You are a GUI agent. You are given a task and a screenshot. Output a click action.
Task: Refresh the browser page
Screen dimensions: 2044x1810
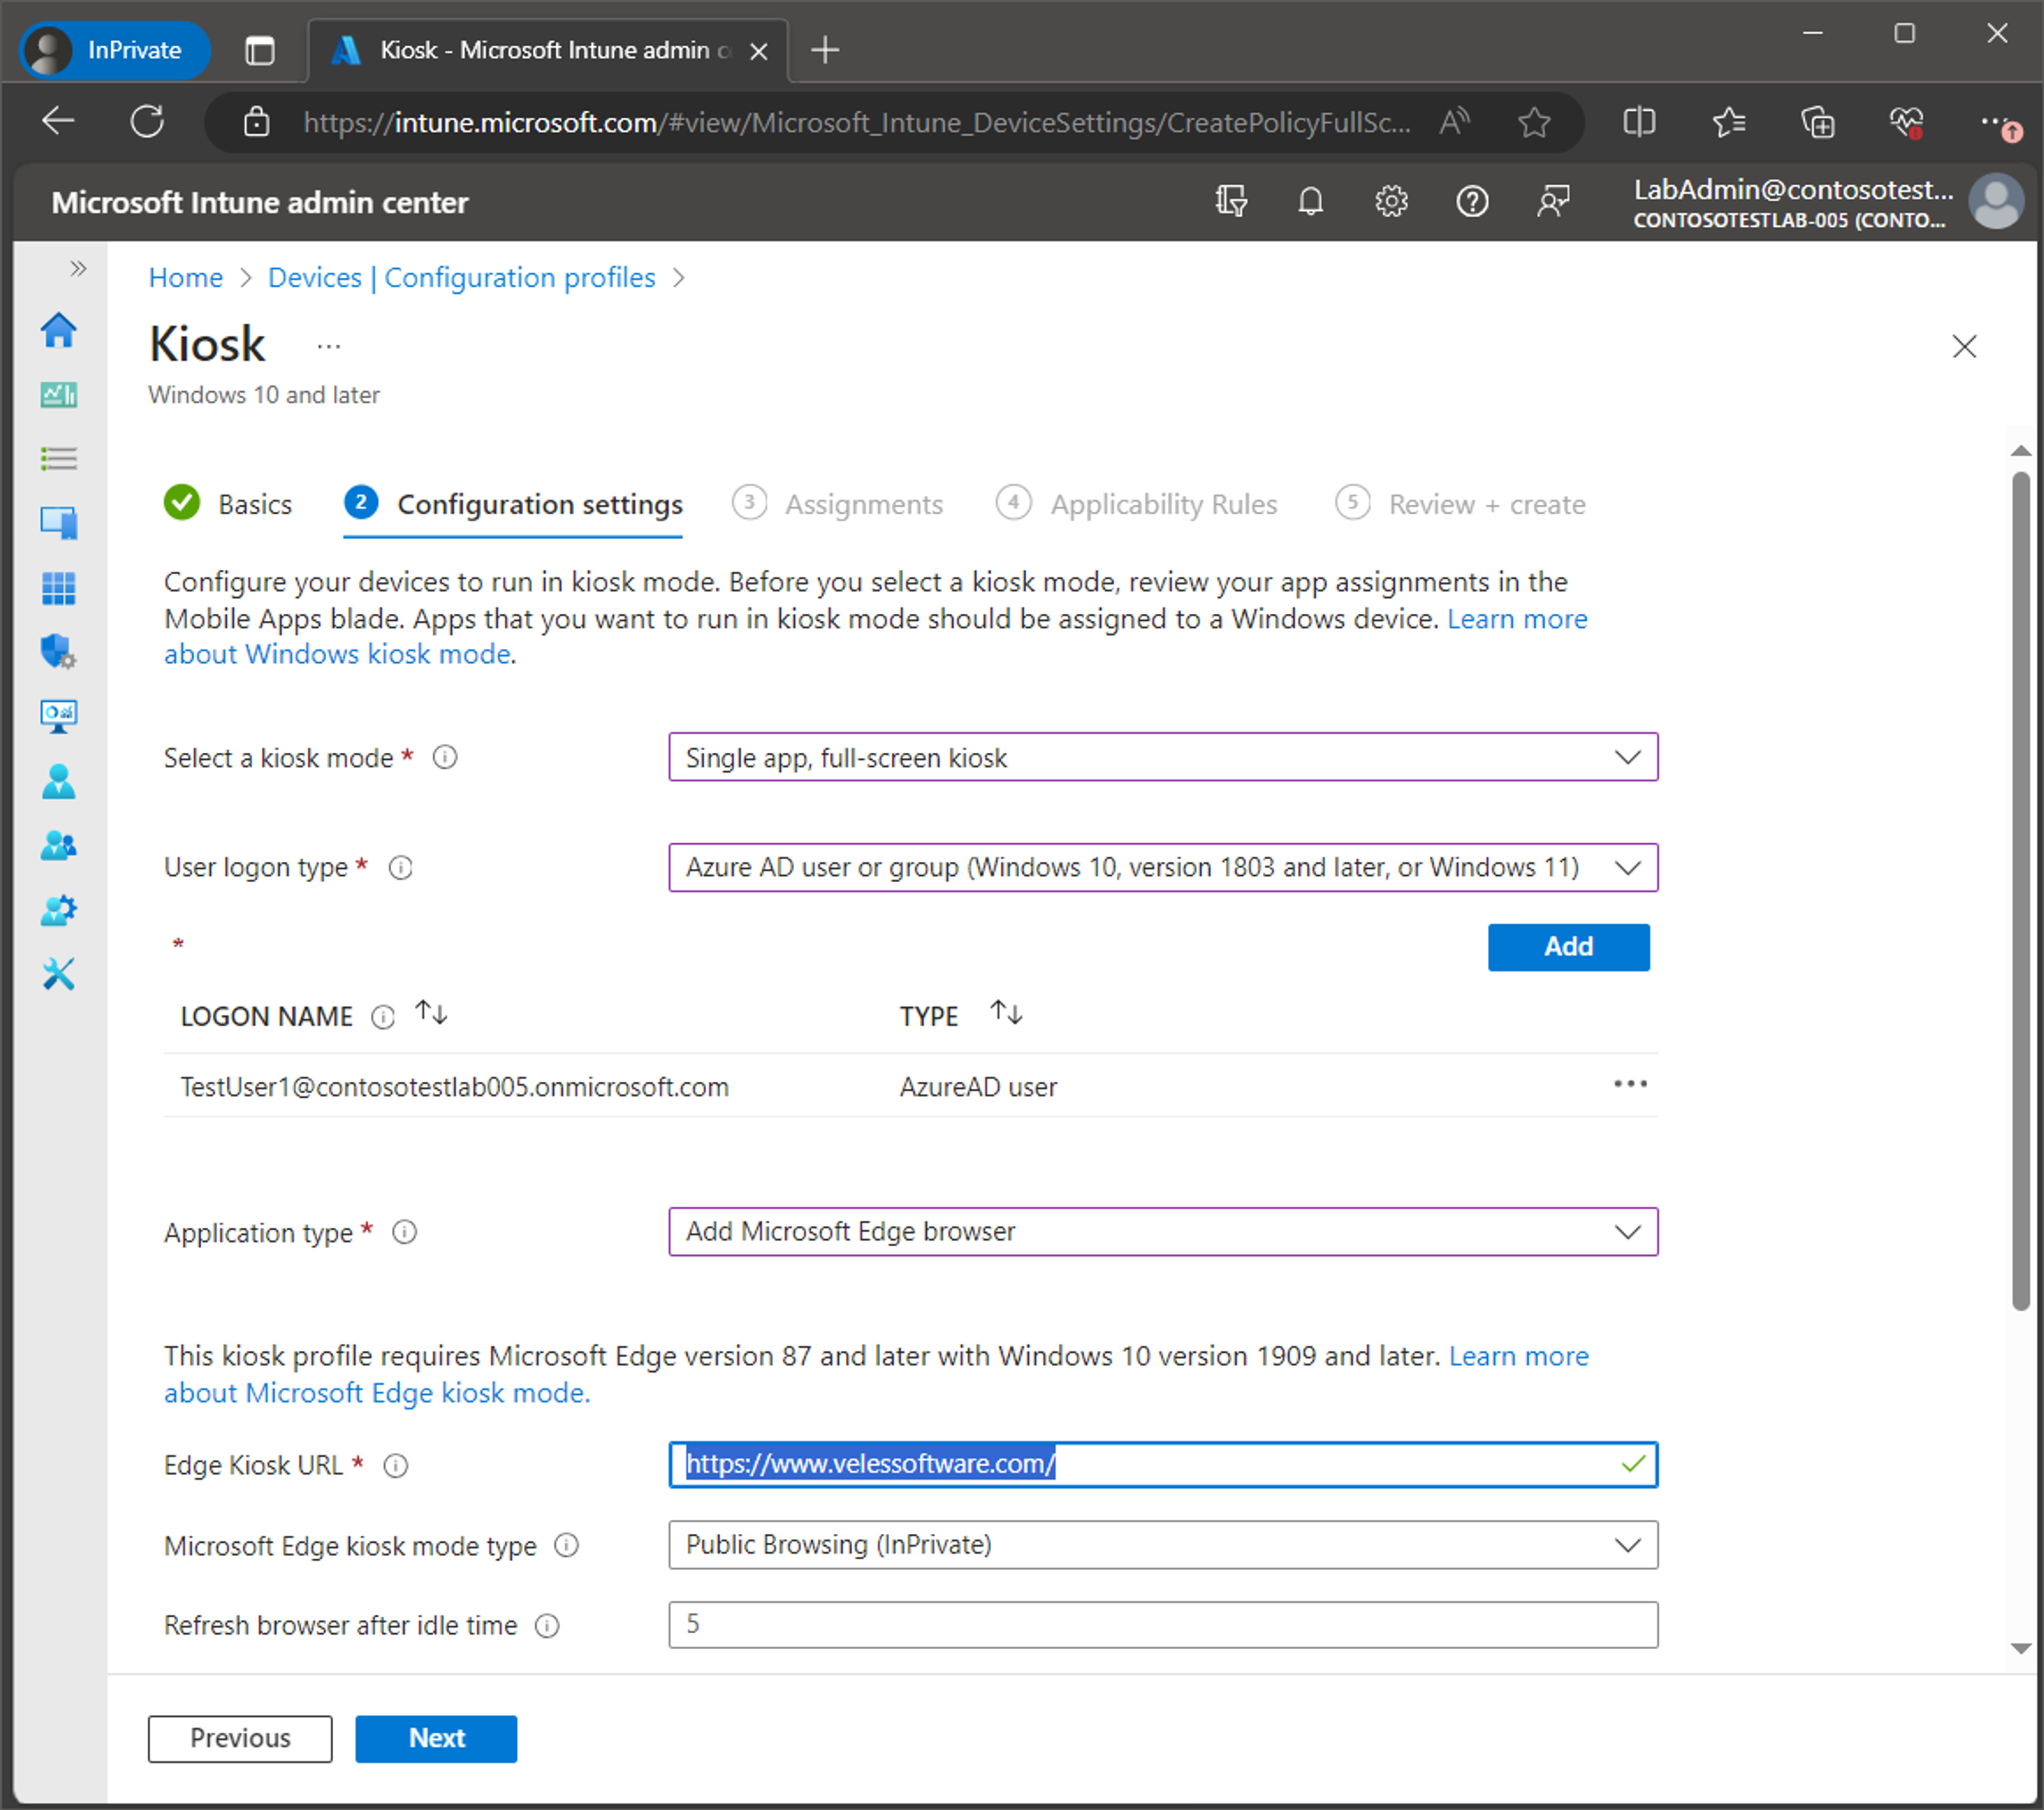point(148,122)
